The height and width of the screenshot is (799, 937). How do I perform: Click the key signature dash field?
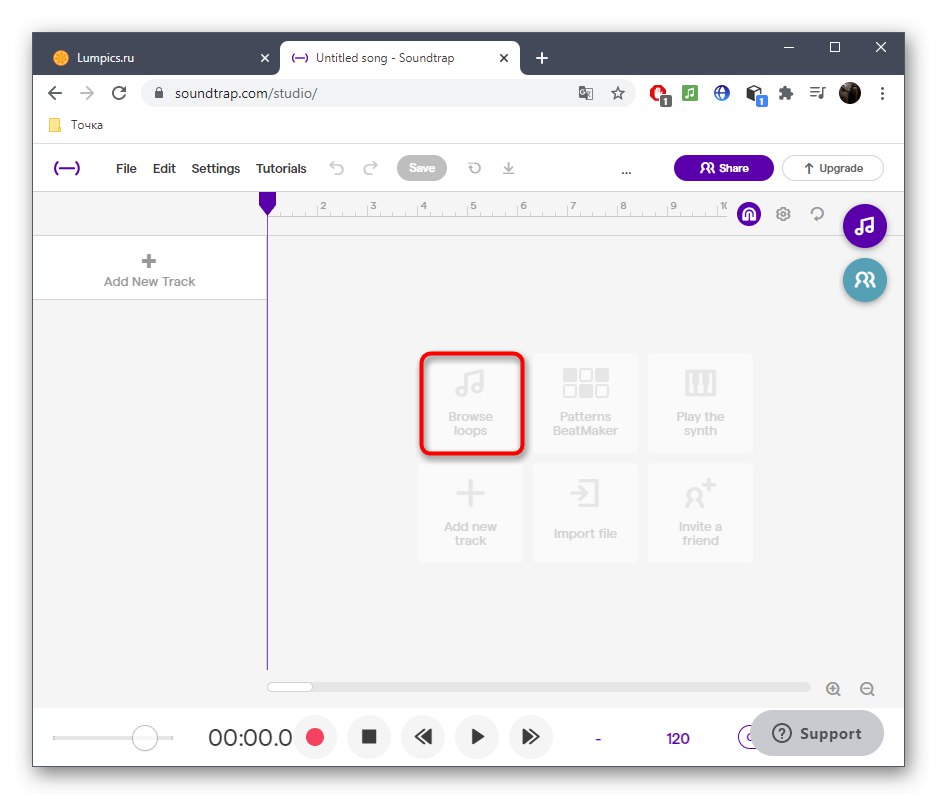[598, 739]
